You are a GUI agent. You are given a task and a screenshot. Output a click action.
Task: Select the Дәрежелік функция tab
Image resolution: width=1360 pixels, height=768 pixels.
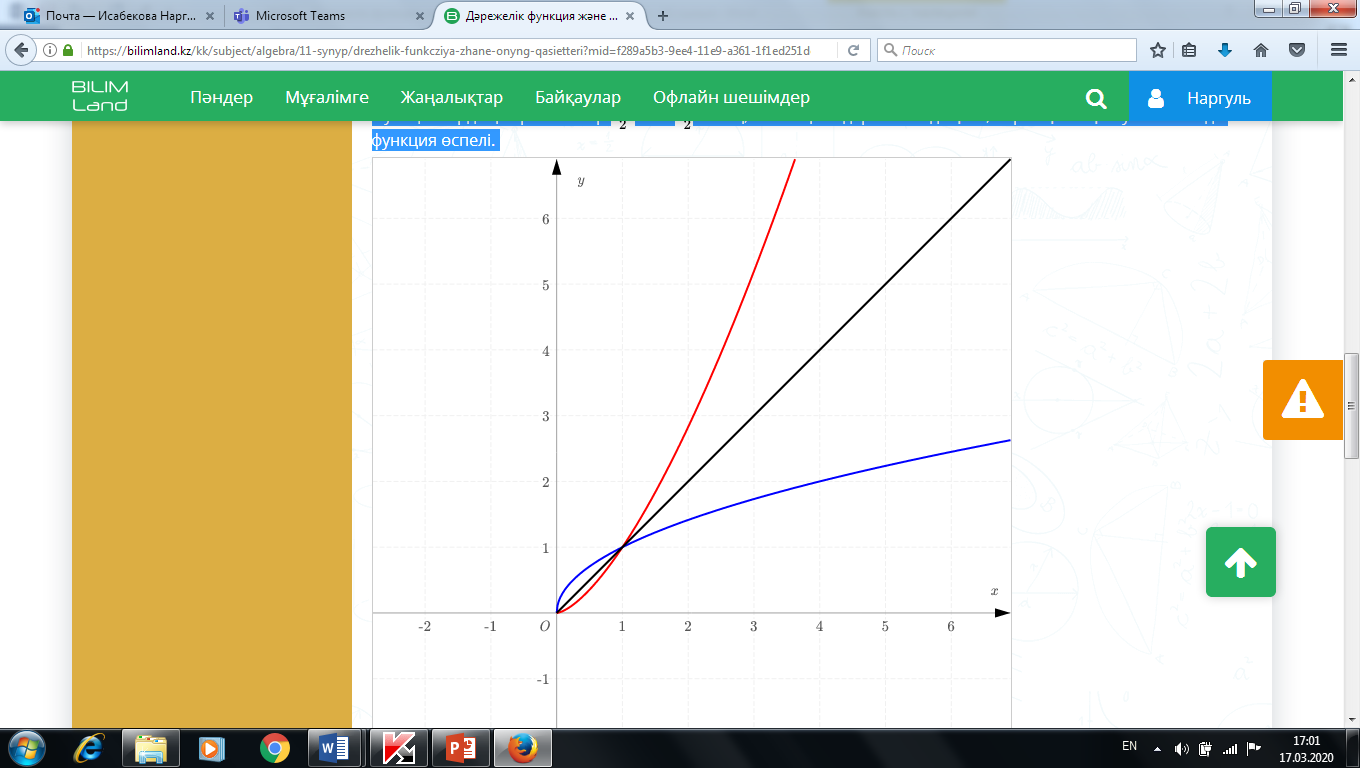pyautogui.click(x=541, y=16)
